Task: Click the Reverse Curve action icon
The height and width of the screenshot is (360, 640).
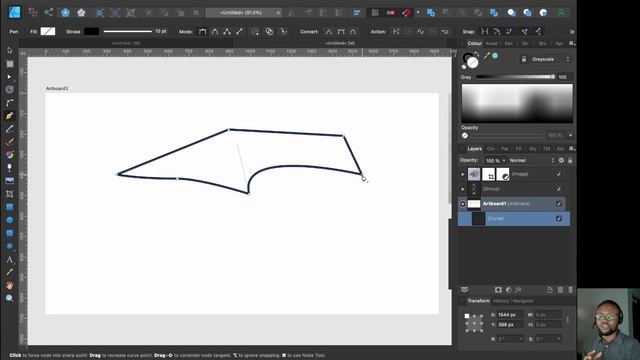Action: point(445,31)
